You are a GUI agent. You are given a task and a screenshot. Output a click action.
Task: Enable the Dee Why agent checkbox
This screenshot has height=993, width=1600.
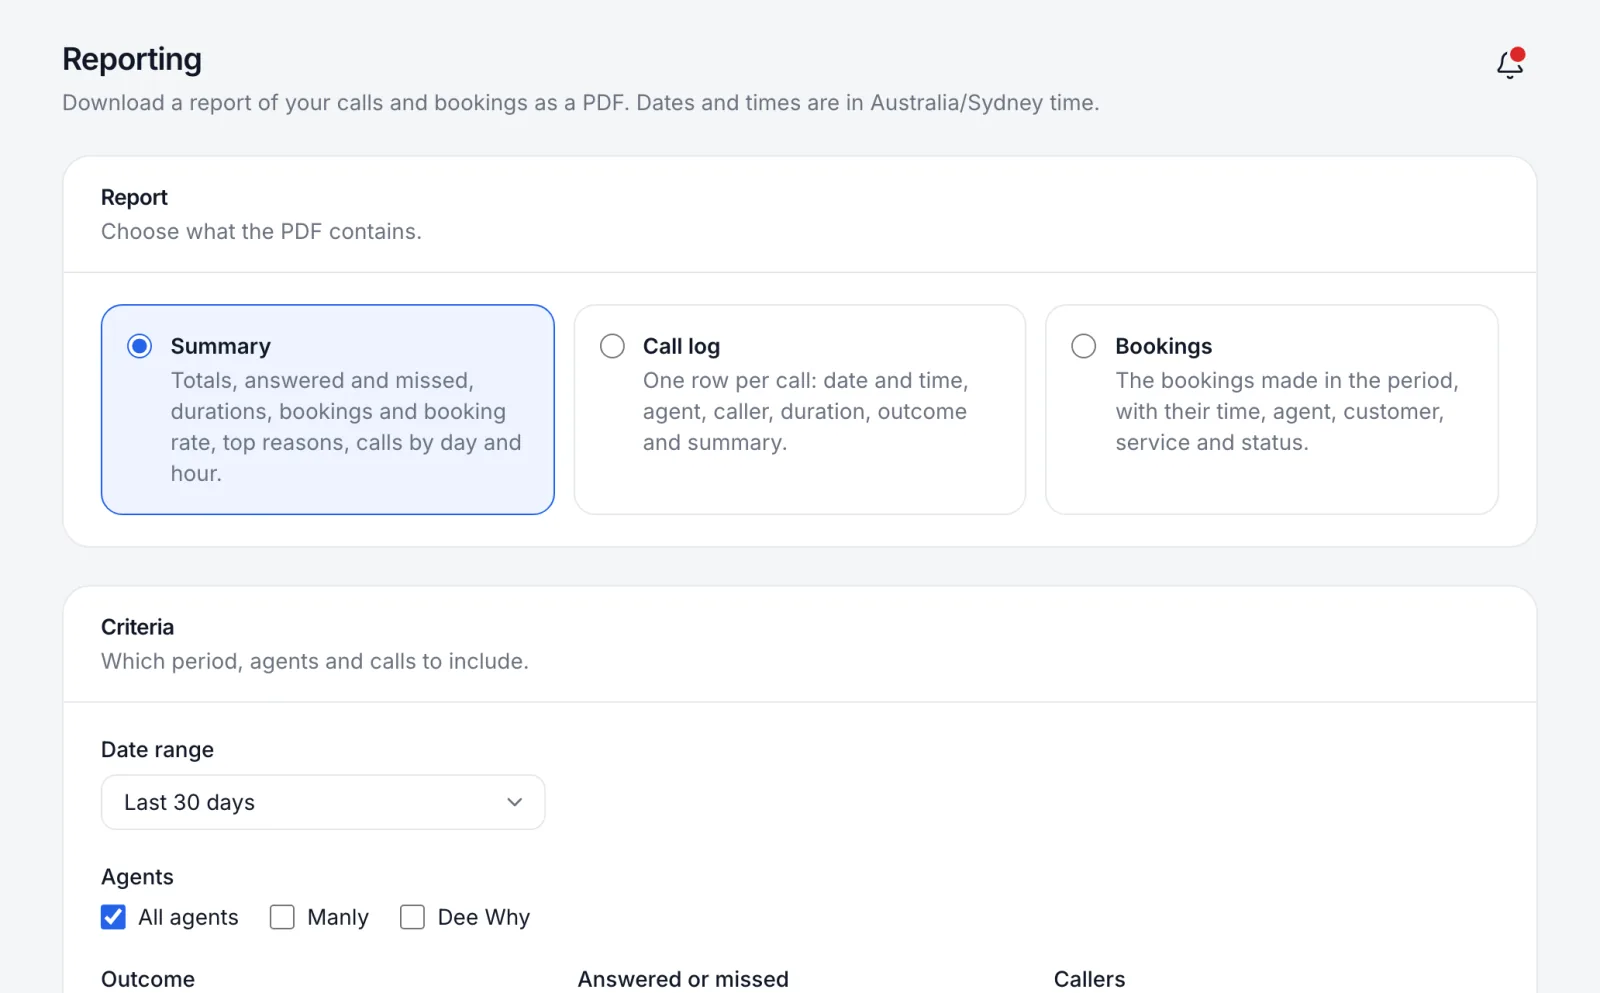[x=412, y=917]
